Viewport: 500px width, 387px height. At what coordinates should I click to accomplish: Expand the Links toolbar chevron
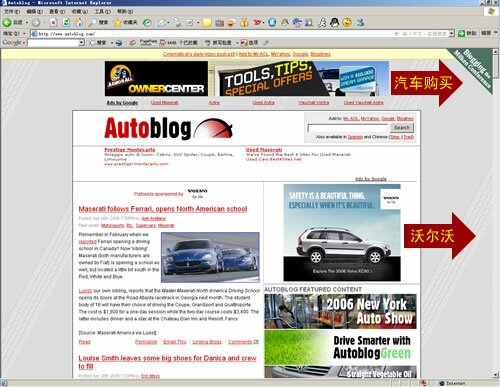pyautogui.click(x=496, y=33)
